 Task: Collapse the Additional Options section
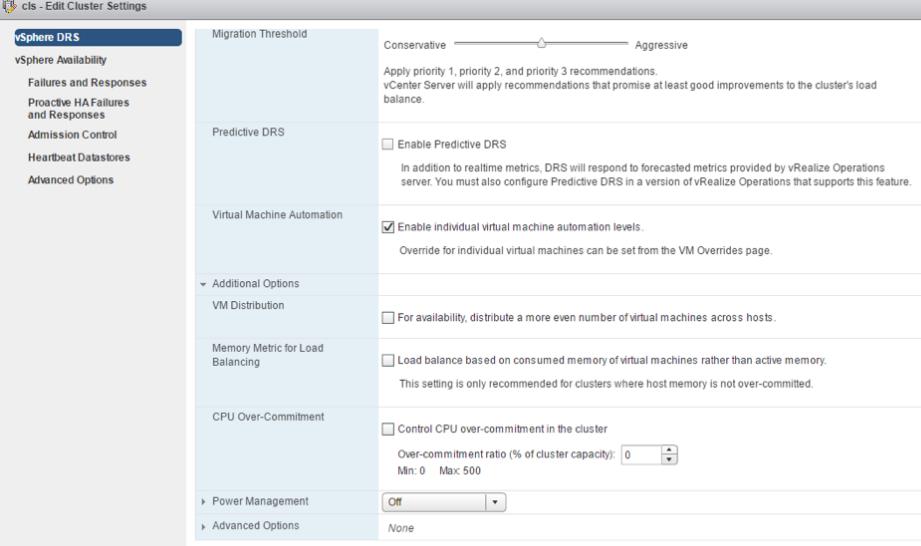pos(205,284)
